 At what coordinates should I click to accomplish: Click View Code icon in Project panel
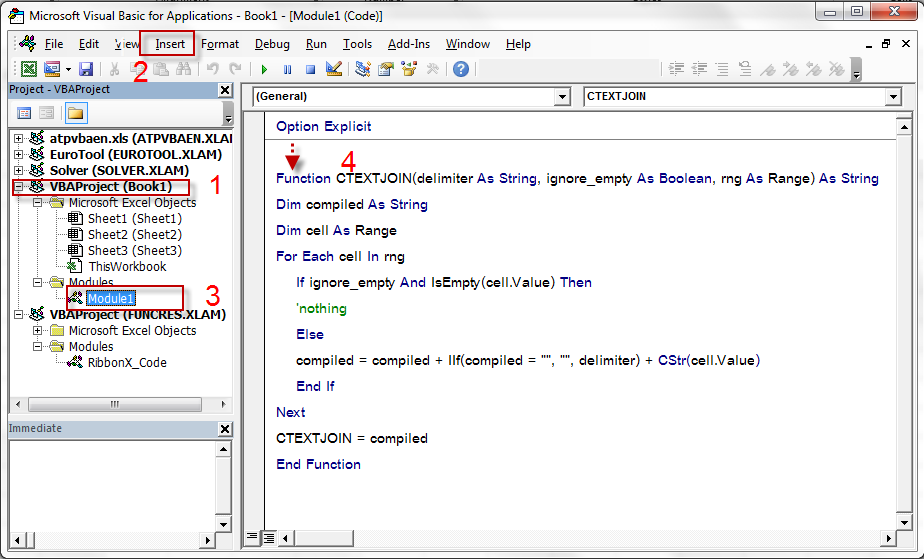click(x=24, y=113)
